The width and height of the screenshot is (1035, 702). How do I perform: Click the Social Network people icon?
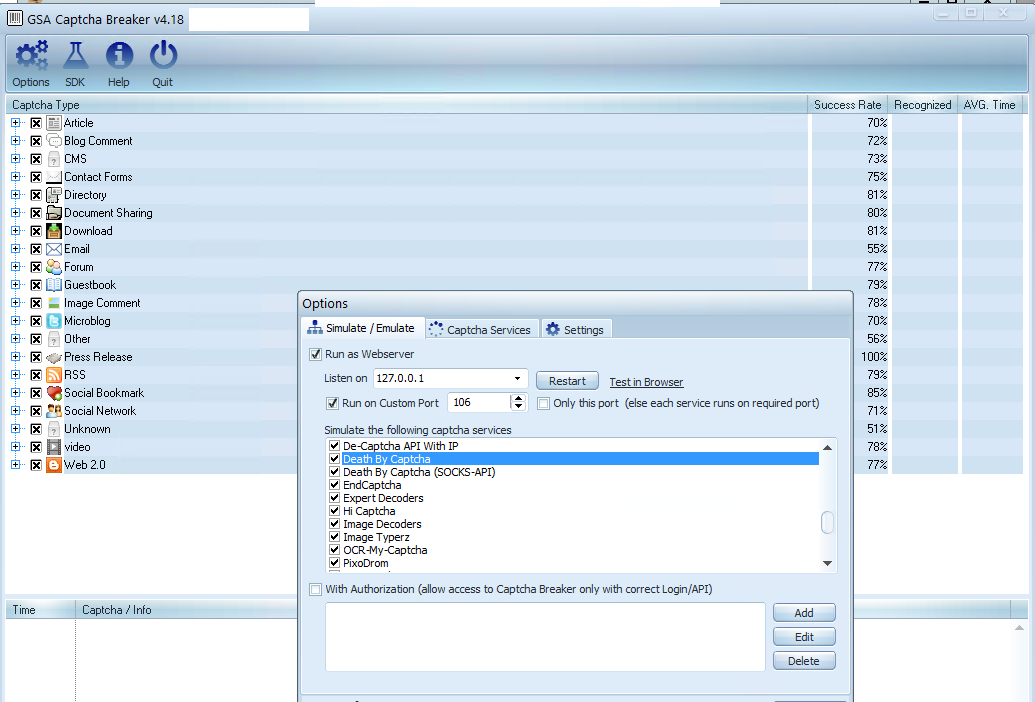pyautogui.click(x=54, y=410)
